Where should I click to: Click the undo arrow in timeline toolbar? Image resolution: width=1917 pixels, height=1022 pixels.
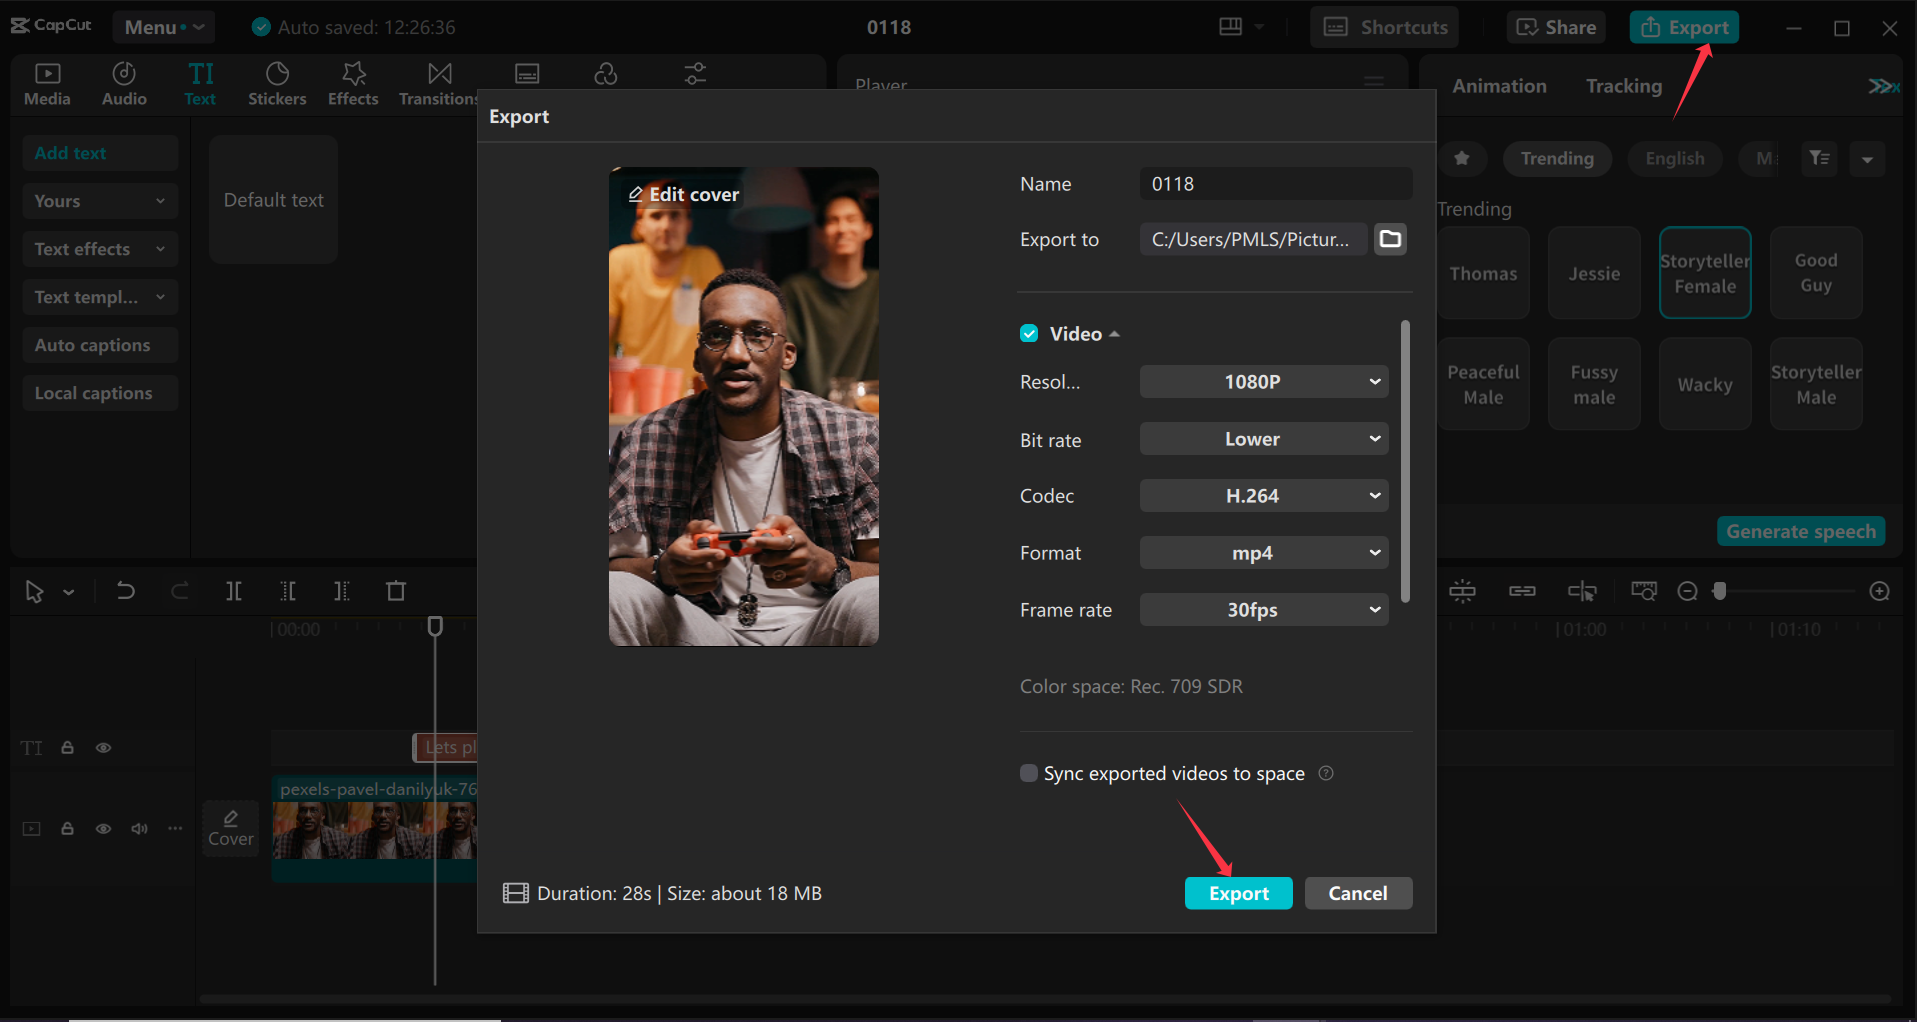[x=126, y=591]
